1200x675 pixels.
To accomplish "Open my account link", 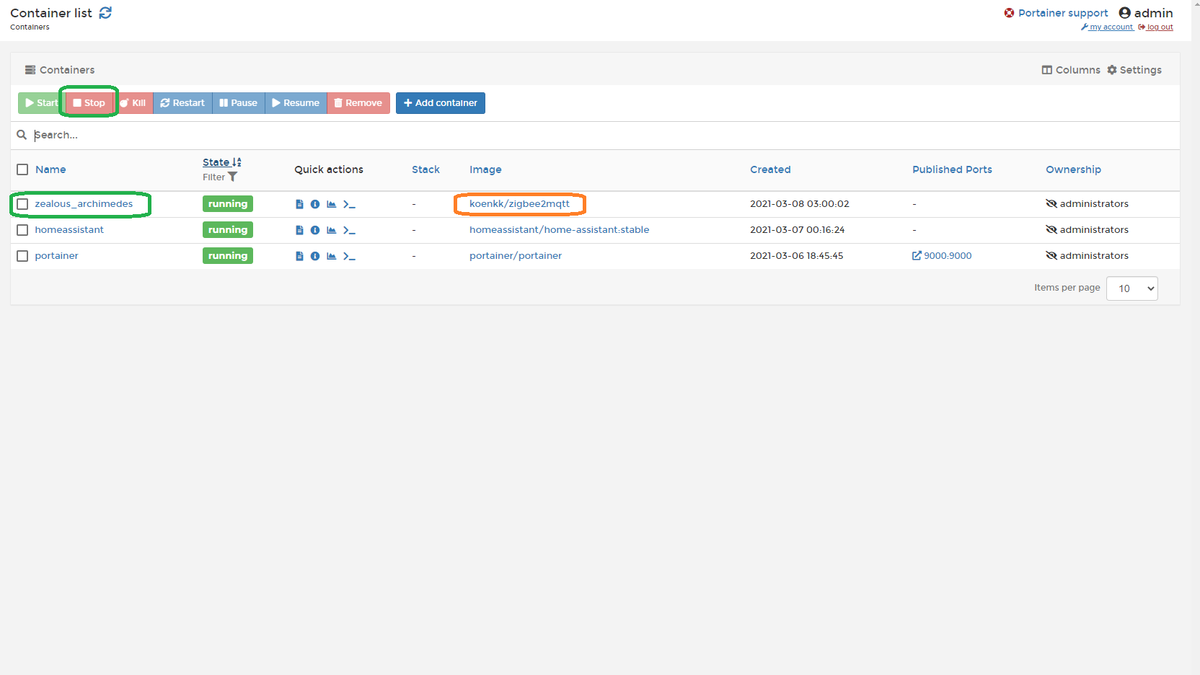I will click(x=1107, y=27).
